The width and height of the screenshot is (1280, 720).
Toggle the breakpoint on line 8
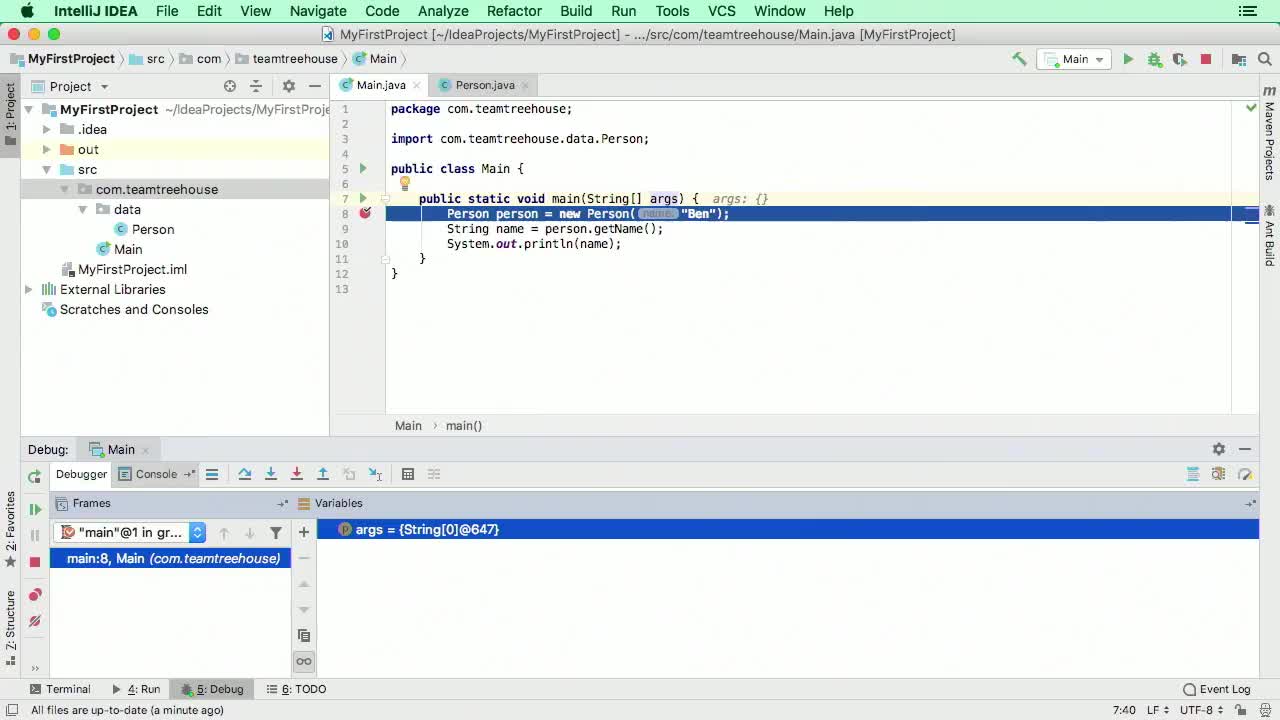coord(365,213)
